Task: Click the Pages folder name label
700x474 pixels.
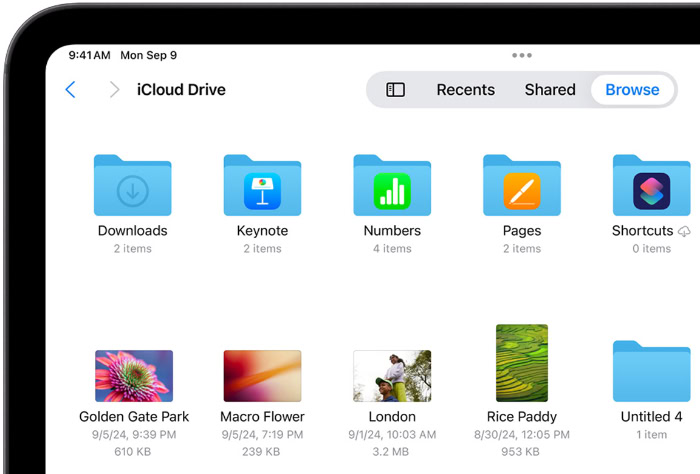Action: coord(522,231)
